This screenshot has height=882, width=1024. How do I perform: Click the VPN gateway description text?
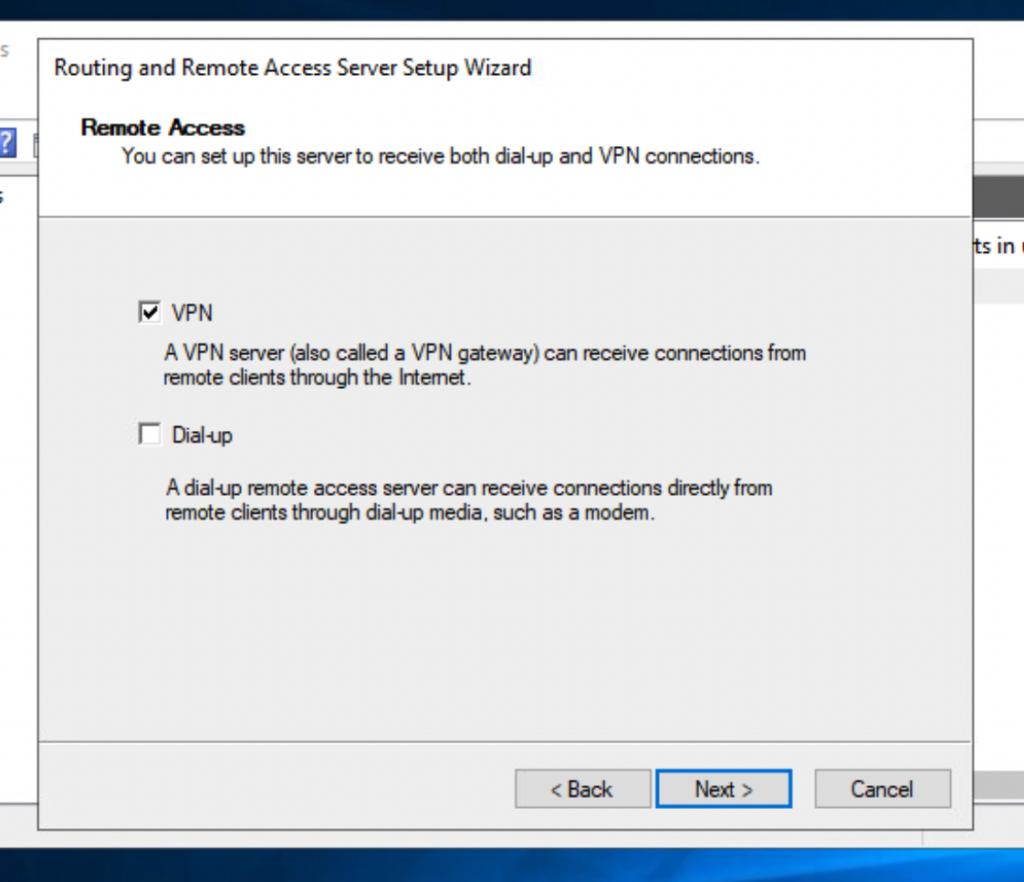(485, 365)
